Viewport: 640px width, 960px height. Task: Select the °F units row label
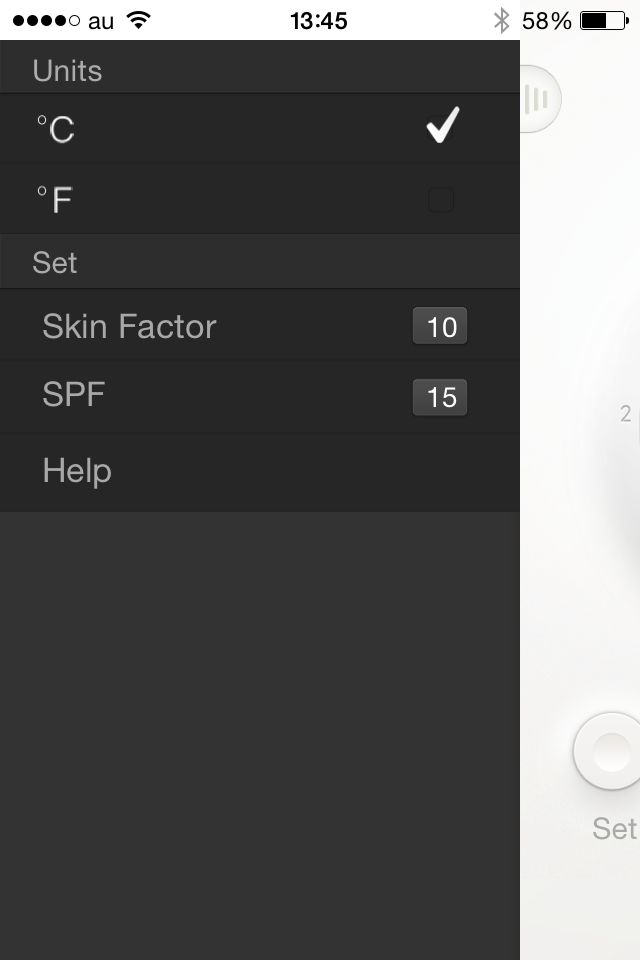55,199
